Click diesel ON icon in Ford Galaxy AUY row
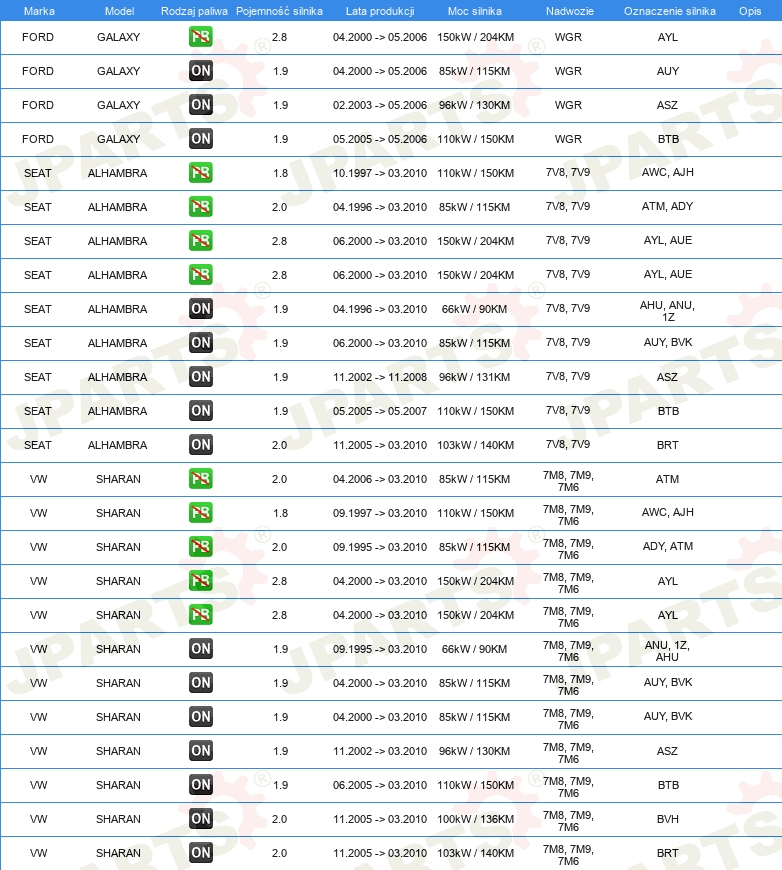The height and width of the screenshot is (870, 782). point(200,71)
